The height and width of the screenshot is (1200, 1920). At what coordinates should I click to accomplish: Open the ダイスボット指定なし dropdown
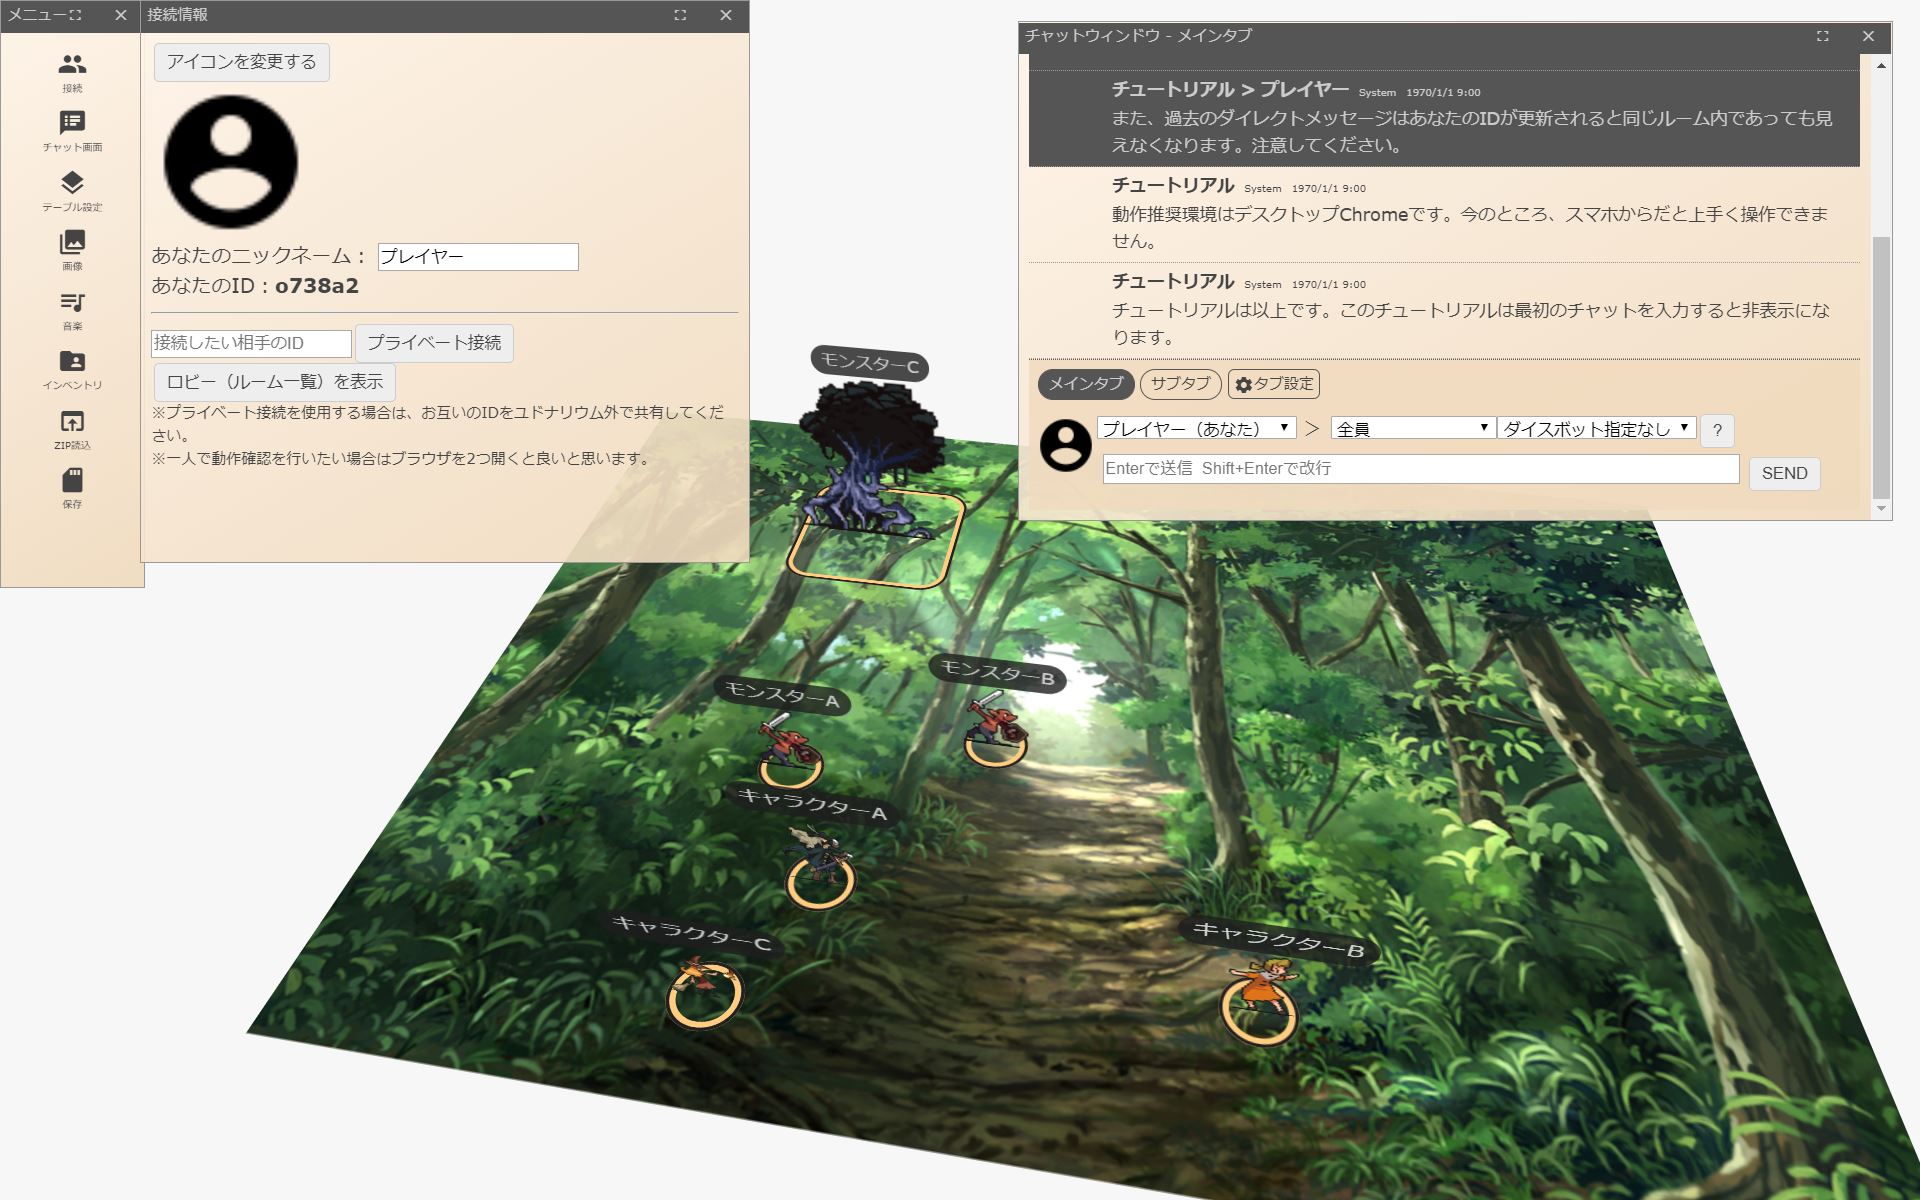(1596, 429)
